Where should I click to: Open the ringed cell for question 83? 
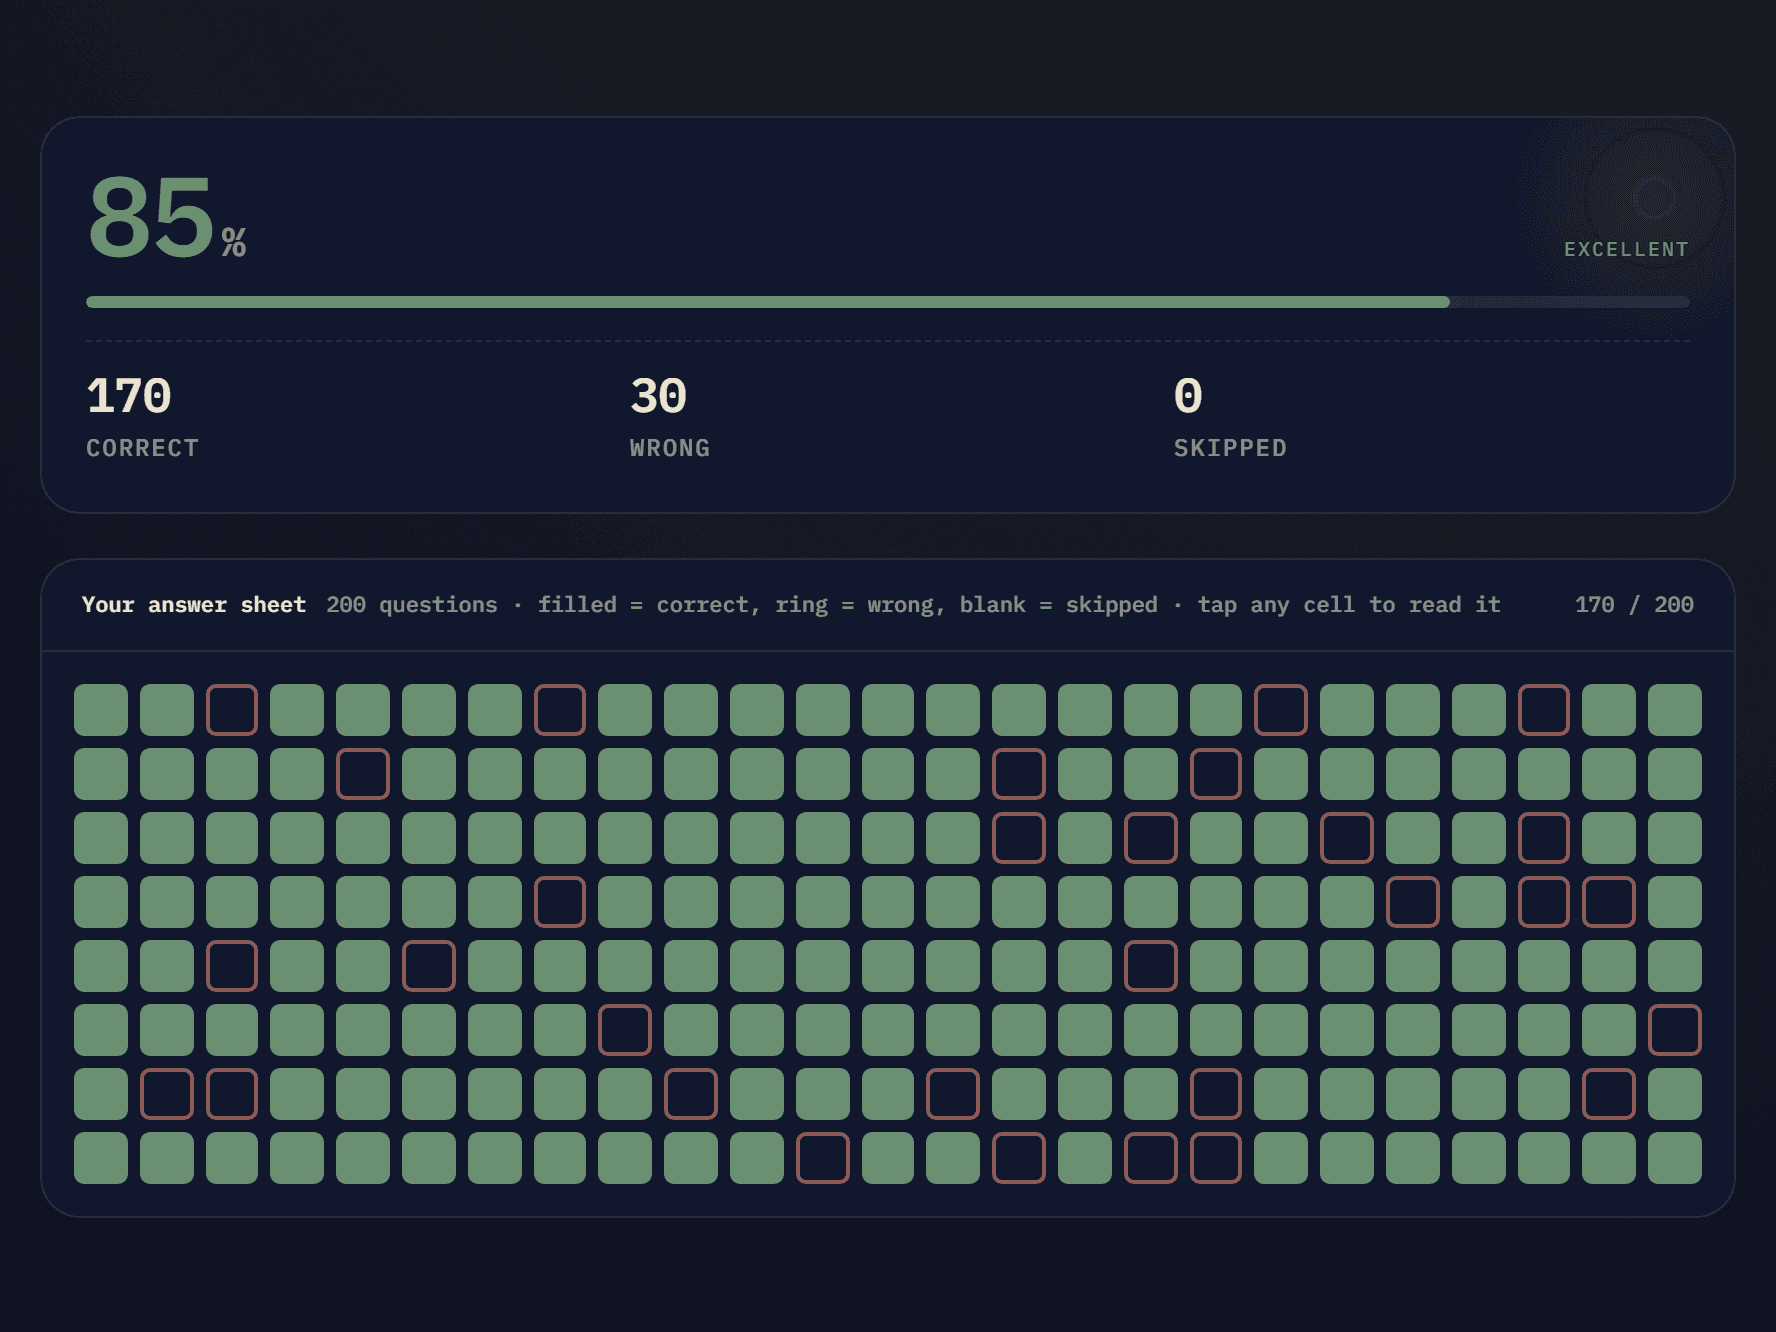pos(560,902)
